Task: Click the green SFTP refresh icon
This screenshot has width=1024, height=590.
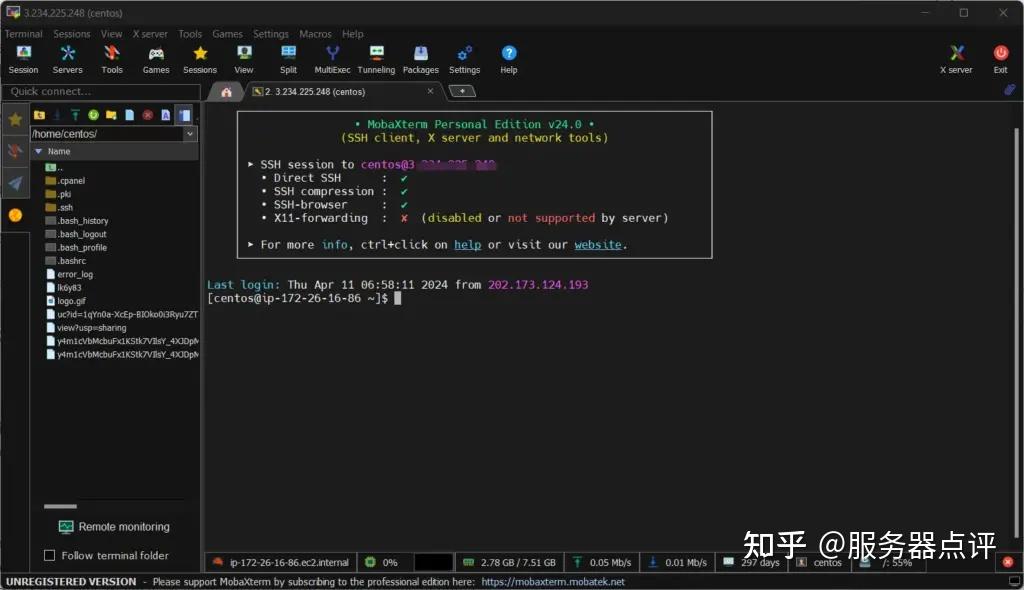Action: [x=93, y=115]
